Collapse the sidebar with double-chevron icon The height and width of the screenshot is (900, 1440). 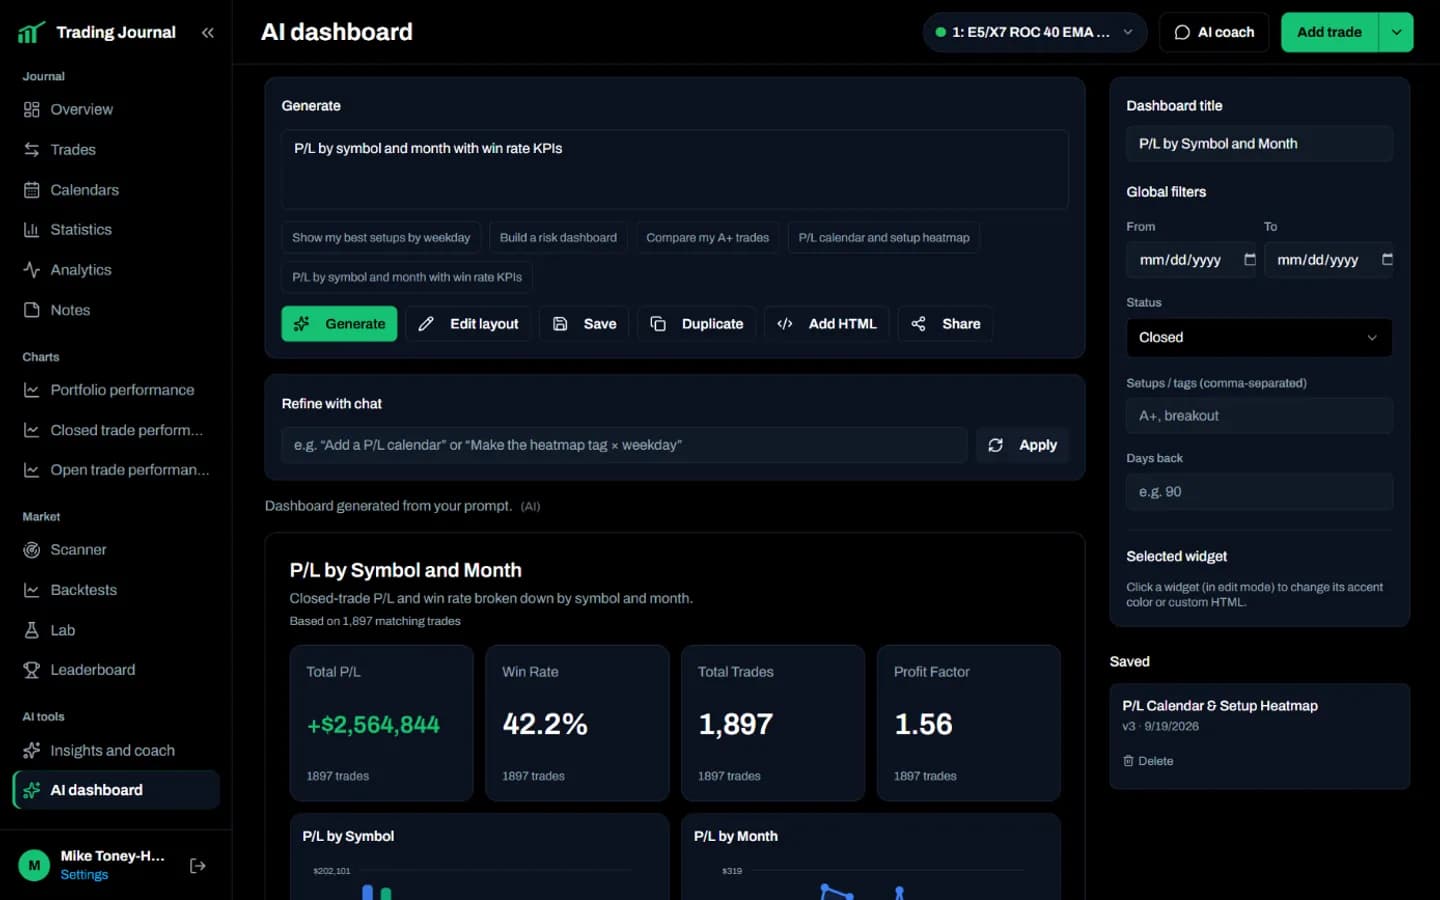coord(207,32)
